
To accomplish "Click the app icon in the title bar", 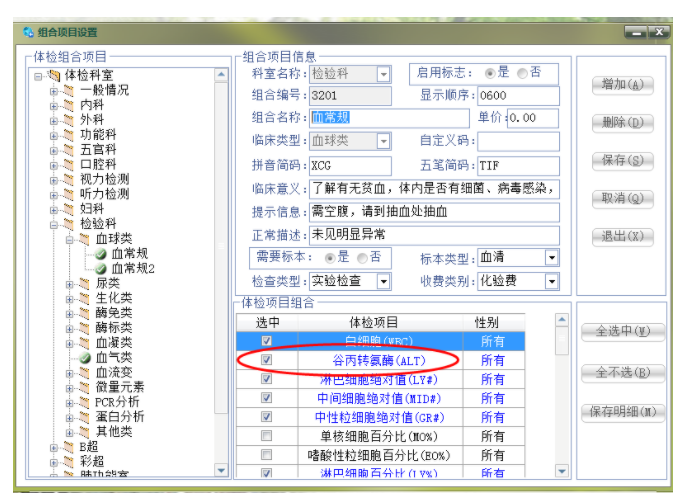I will point(29,32).
